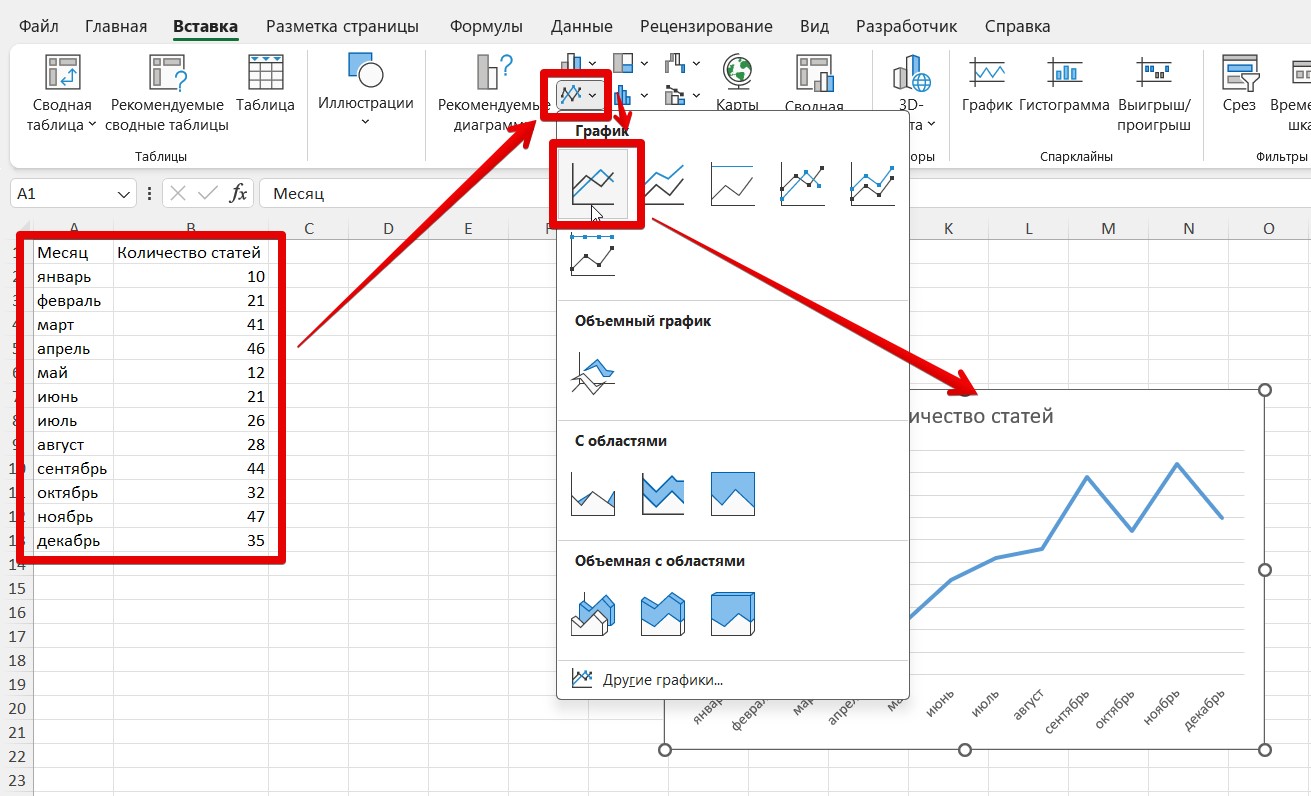Select the basic line chart thumbnail

coord(593,184)
